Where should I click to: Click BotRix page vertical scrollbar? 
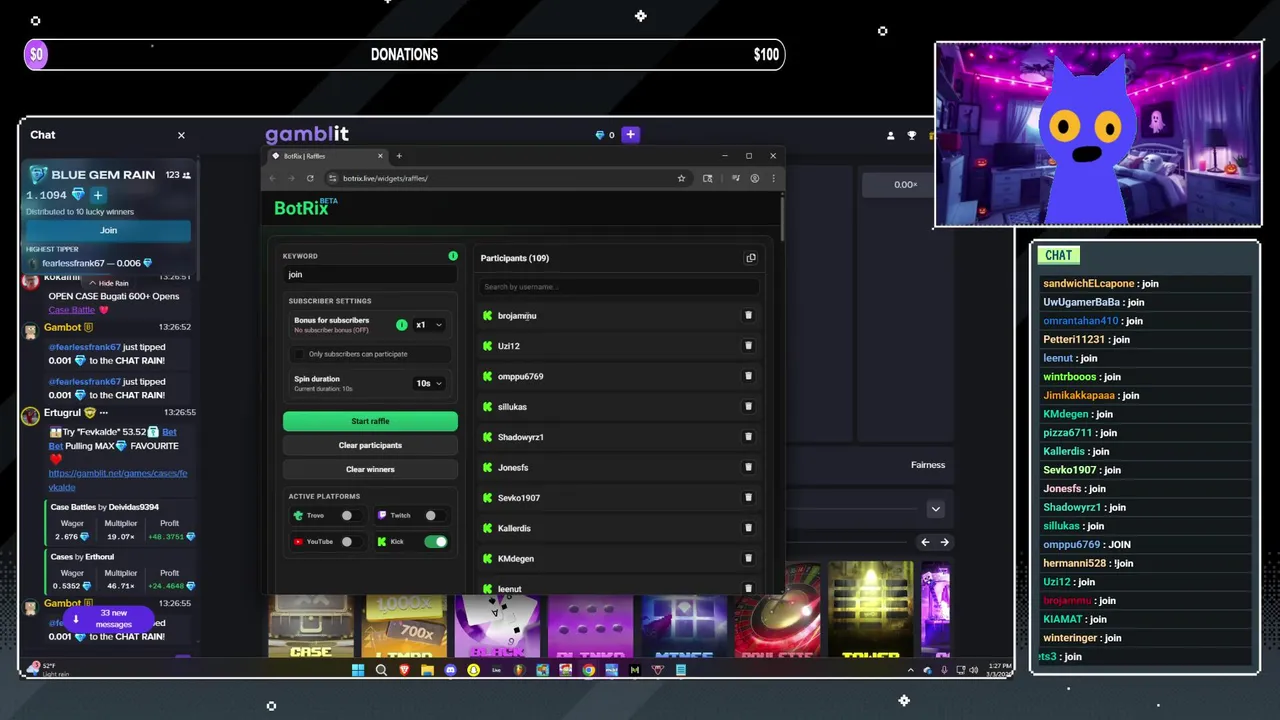click(x=781, y=219)
